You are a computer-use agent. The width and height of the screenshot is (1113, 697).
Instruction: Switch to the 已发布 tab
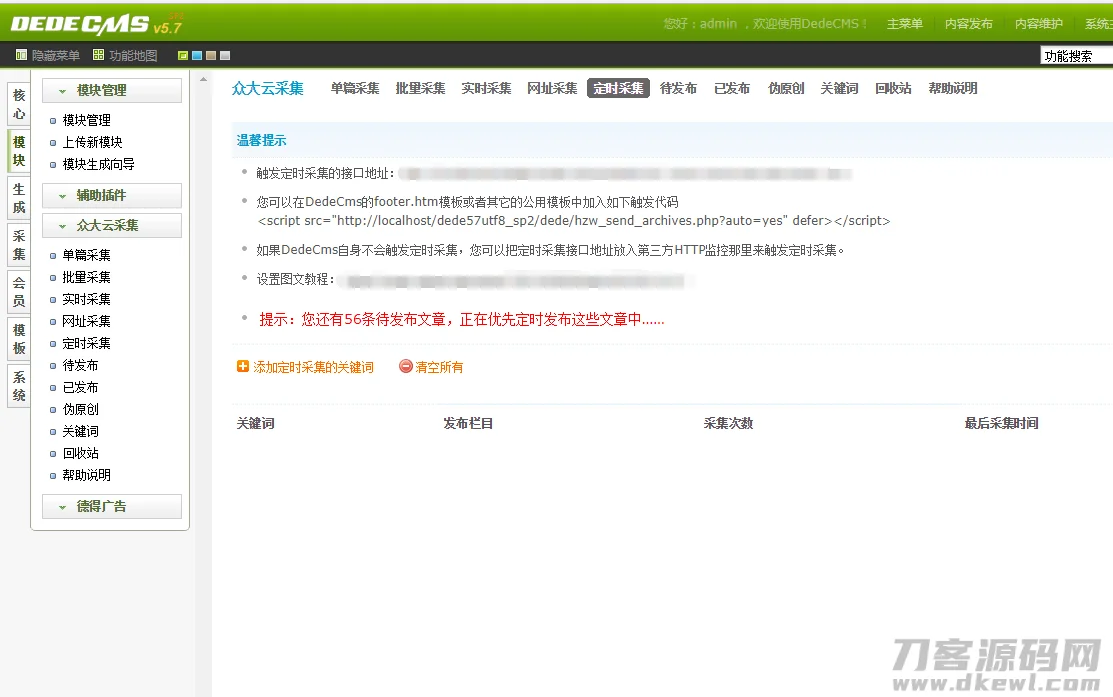click(x=733, y=88)
